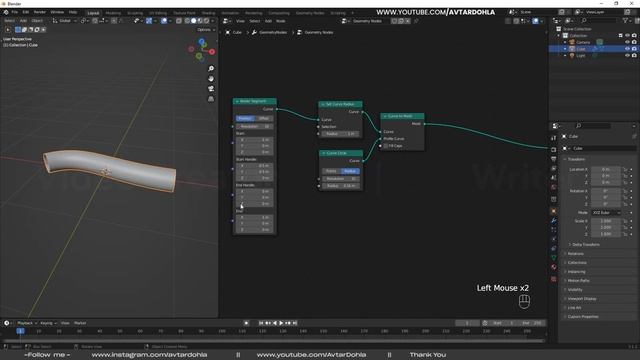Toggle the camera view icon in viewport
Image resolution: width=640 pixels, height=360 pixels.
click(211, 89)
